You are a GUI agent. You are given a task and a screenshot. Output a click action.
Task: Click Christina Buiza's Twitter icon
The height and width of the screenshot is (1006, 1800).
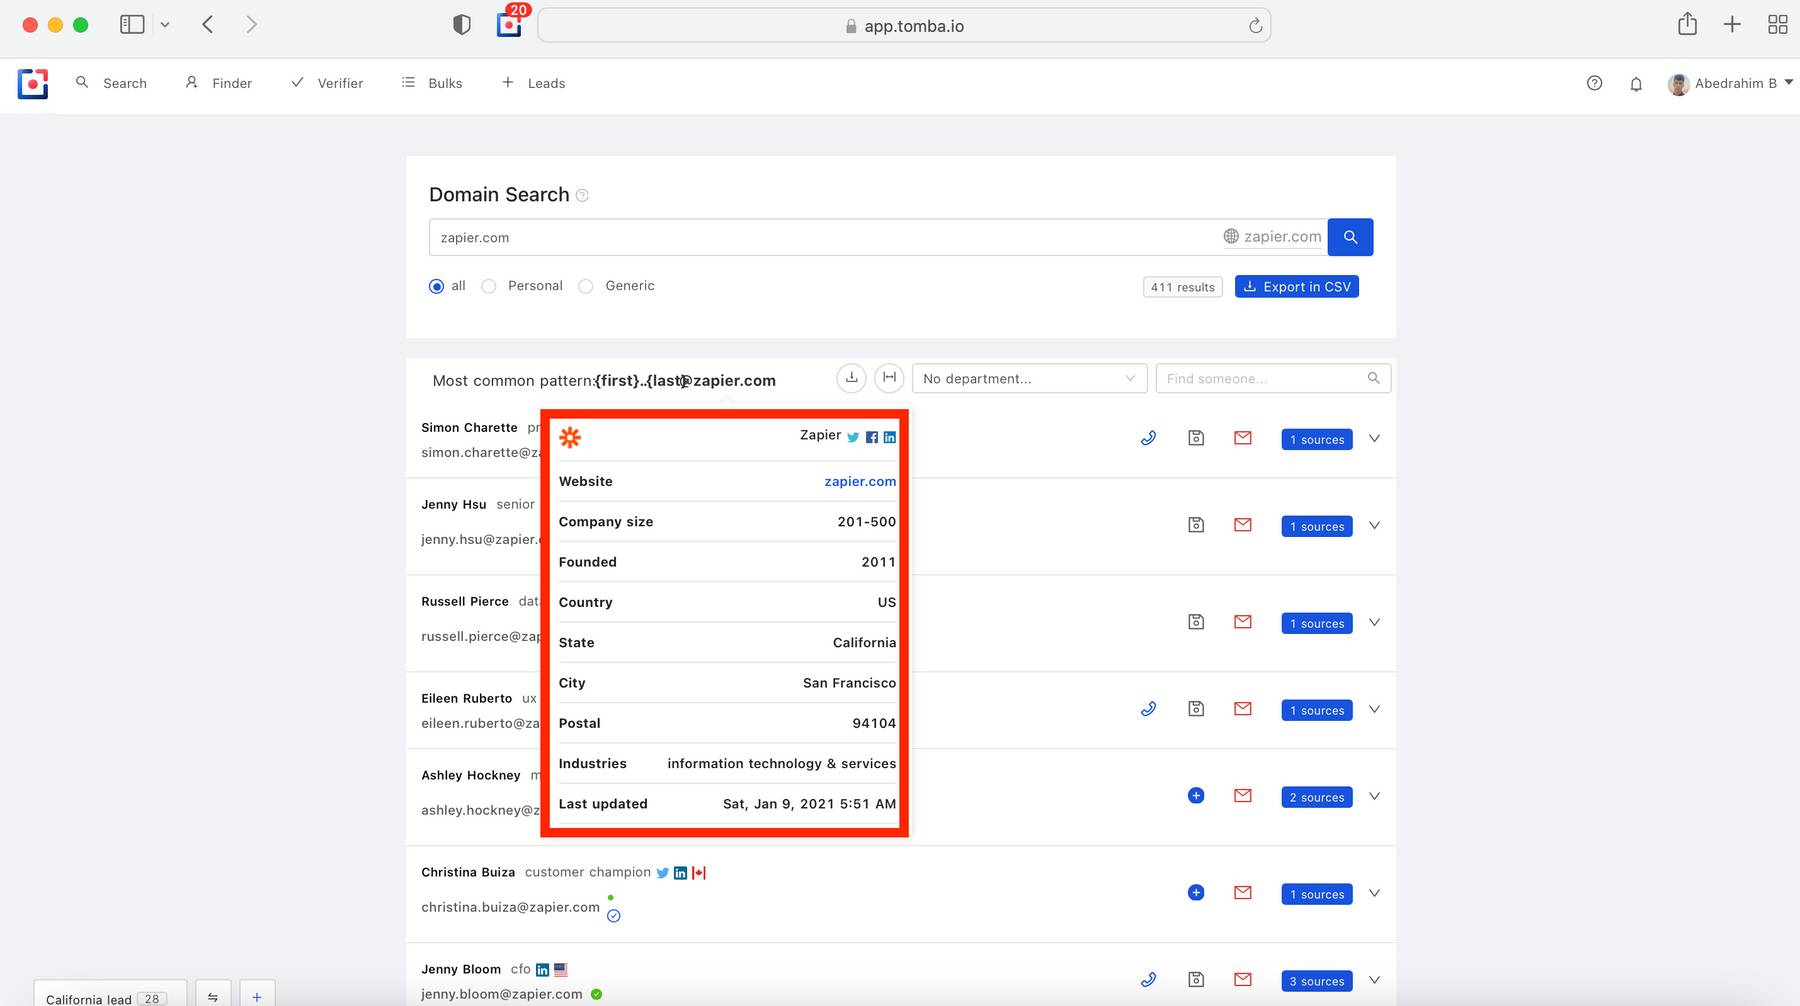(662, 873)
